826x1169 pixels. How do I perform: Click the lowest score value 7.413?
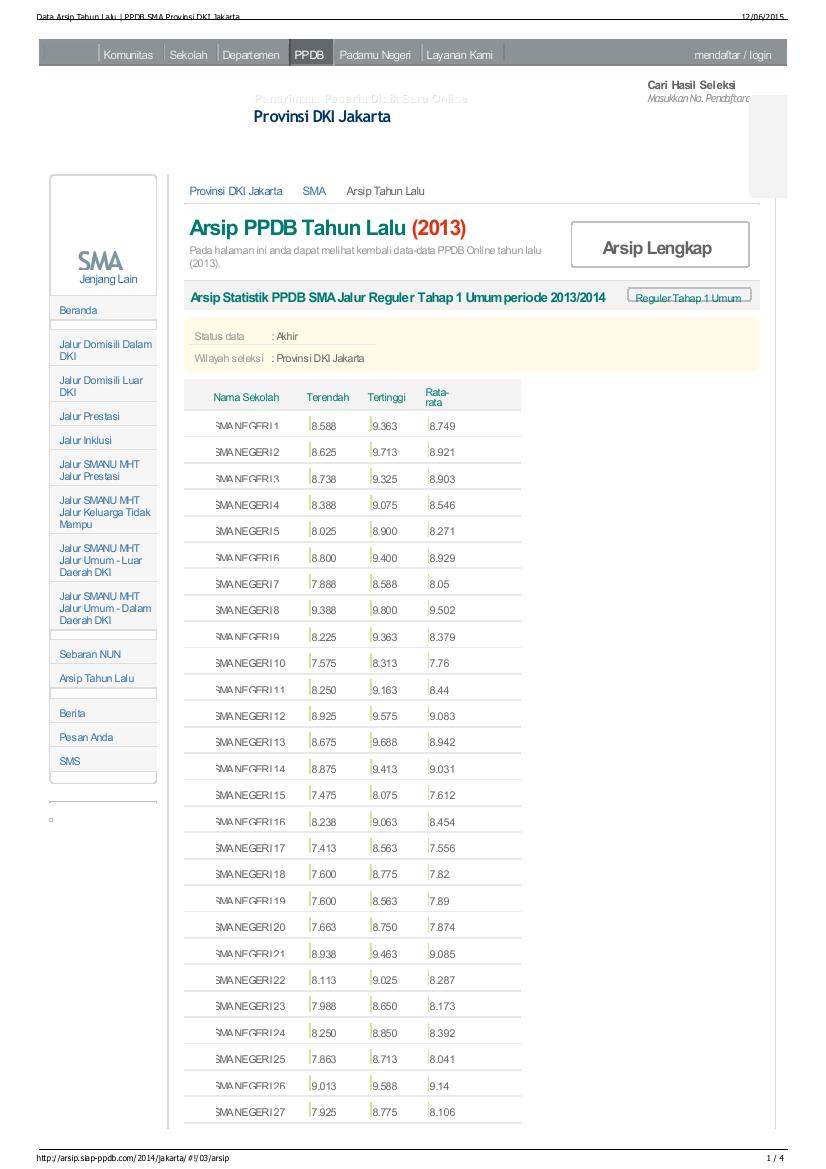point(324,848)
